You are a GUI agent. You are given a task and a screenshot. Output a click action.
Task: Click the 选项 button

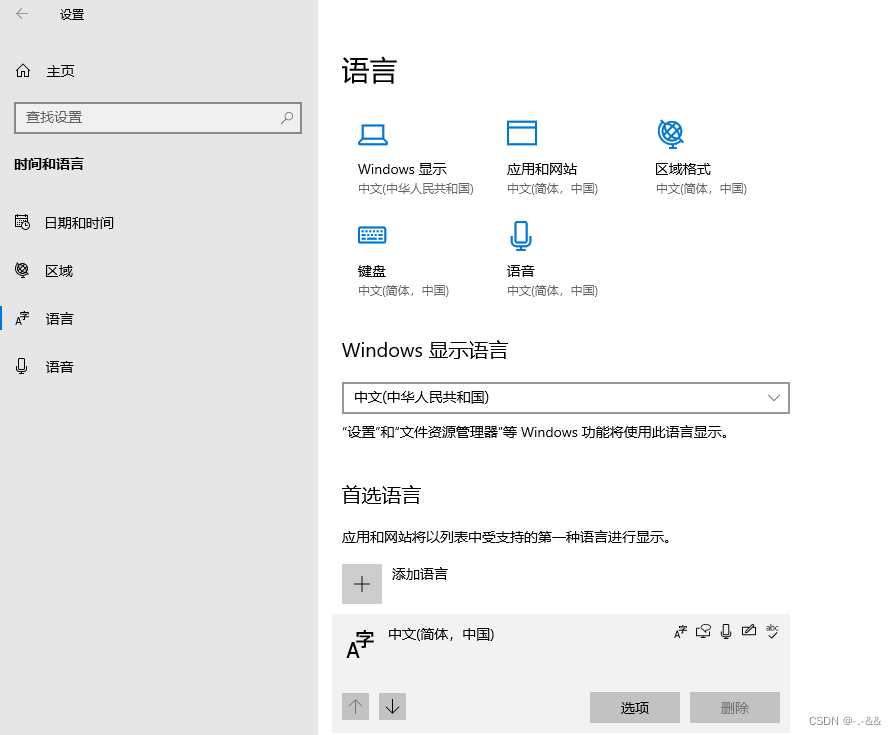635,708
